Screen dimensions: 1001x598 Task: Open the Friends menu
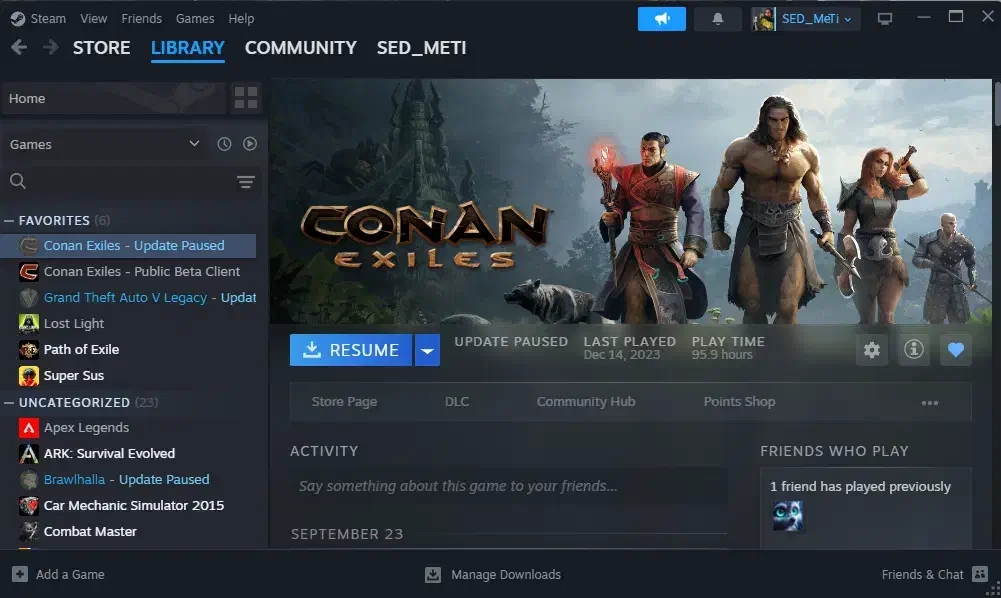click(x=141, y=19)
